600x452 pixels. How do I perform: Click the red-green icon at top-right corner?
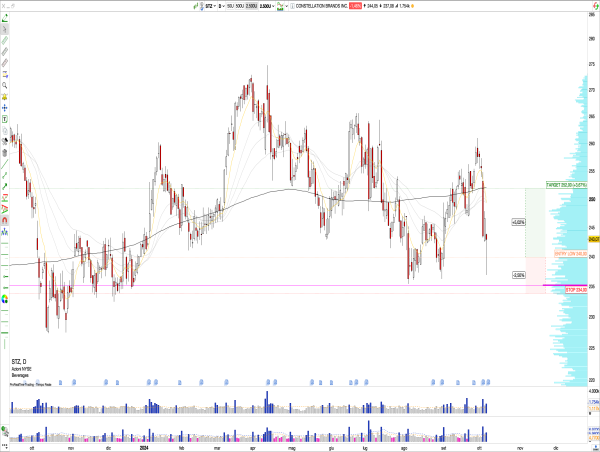pos(595,6)
